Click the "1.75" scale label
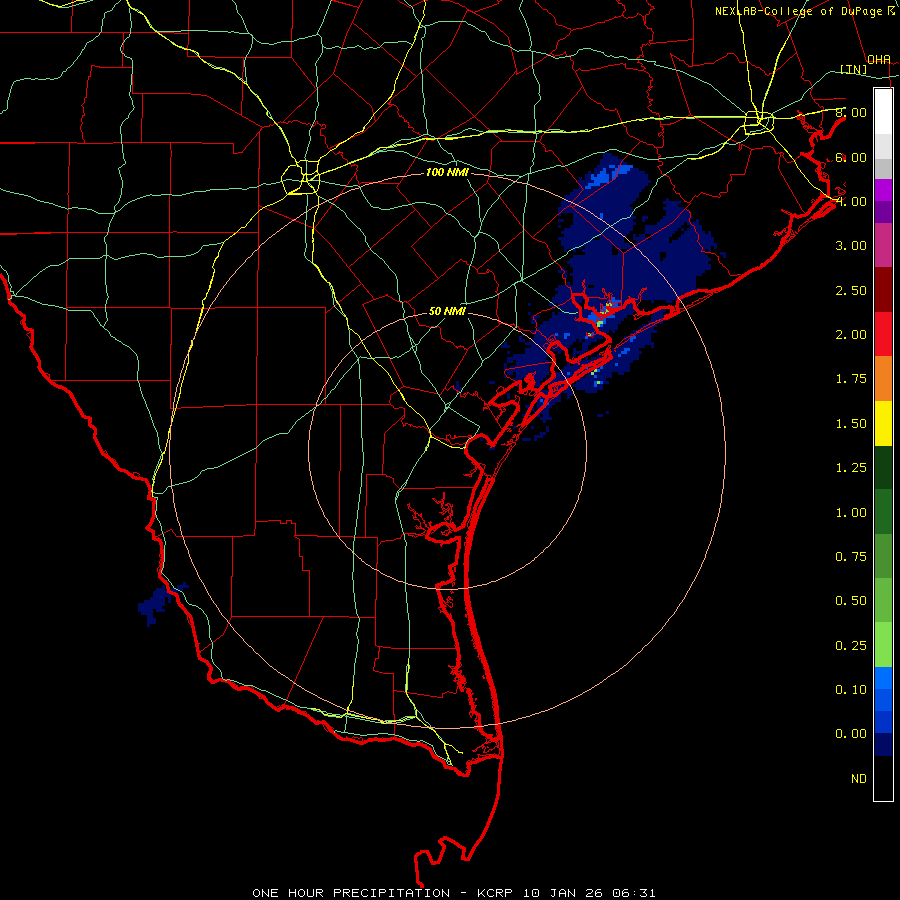 point(851,379)
